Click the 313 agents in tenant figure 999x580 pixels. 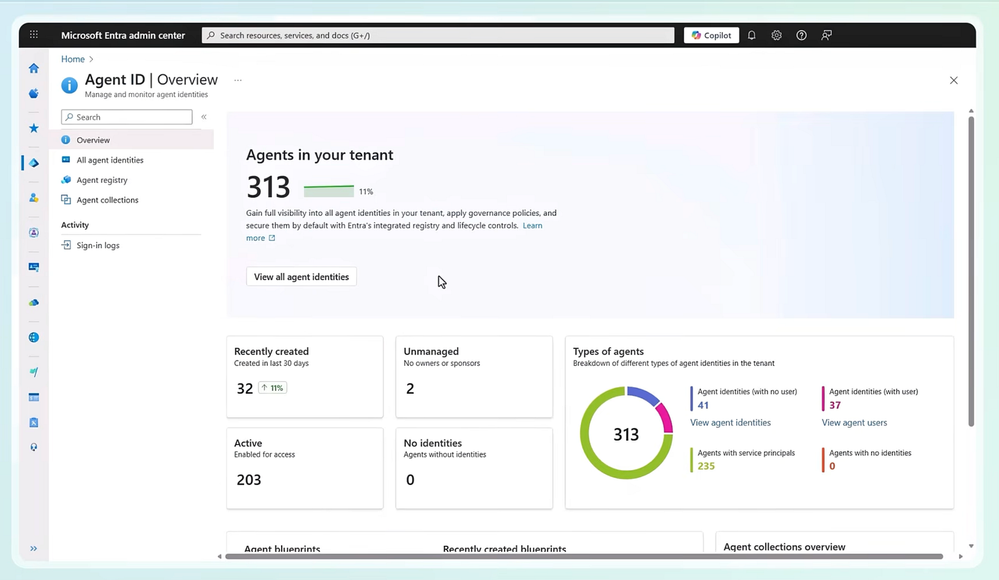coord(268,187)
